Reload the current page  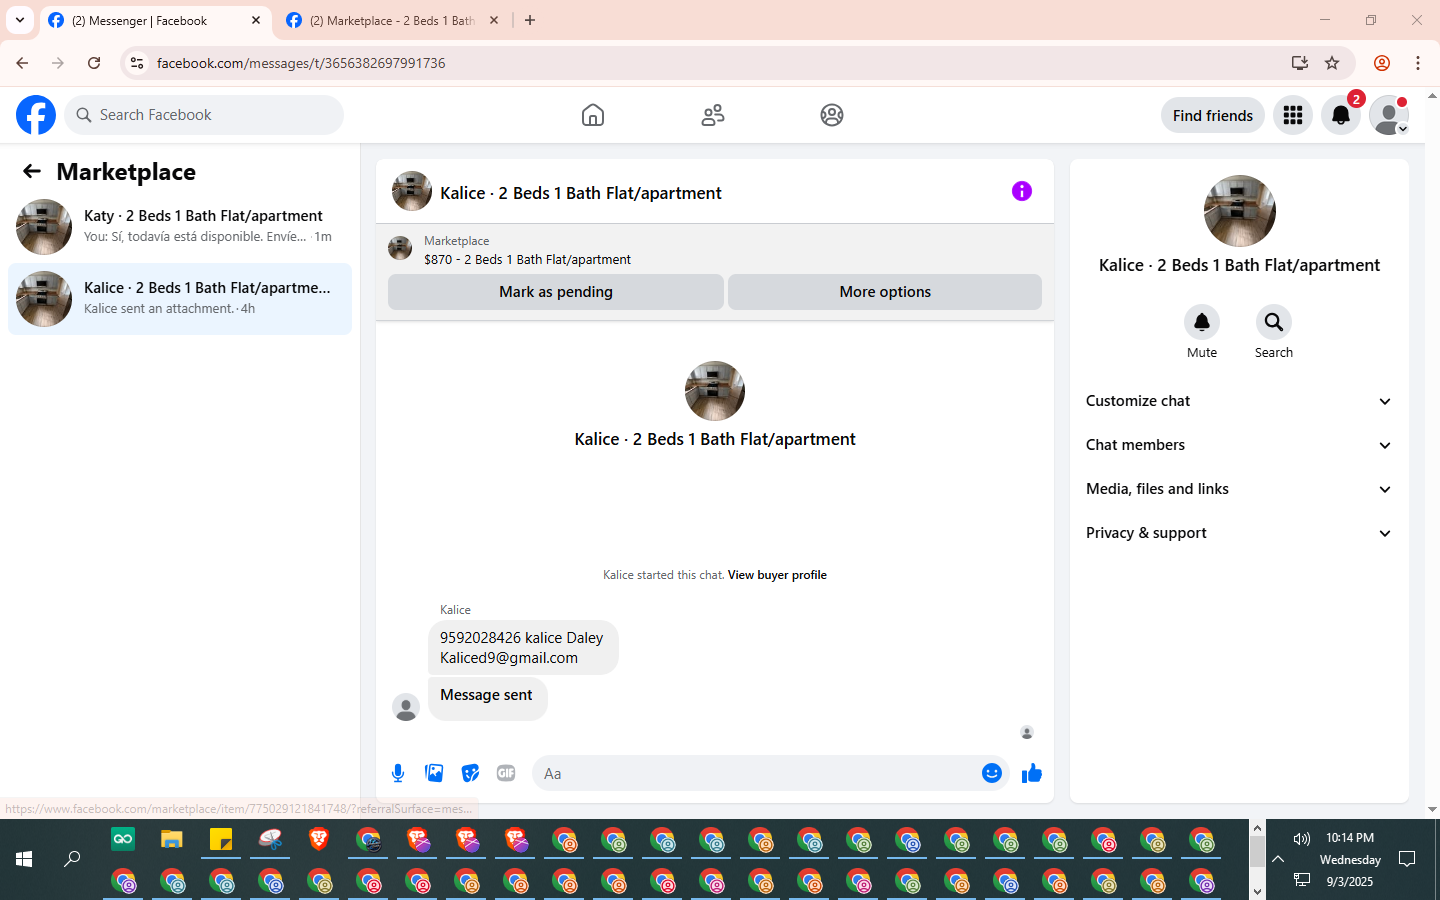point(94,63)
